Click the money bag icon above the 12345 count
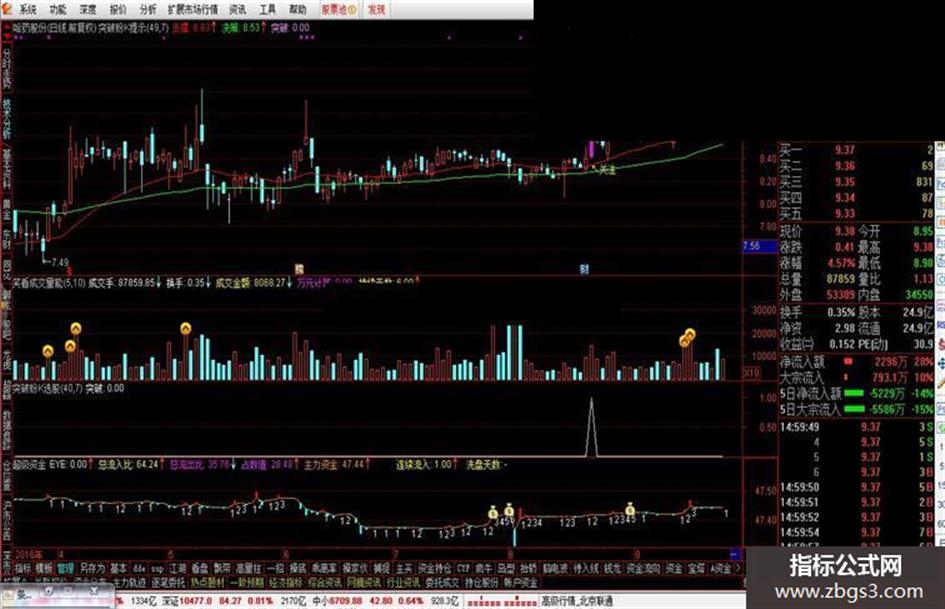Image resolution: width=945 pixels, height=609 pixels. point(630,510)
